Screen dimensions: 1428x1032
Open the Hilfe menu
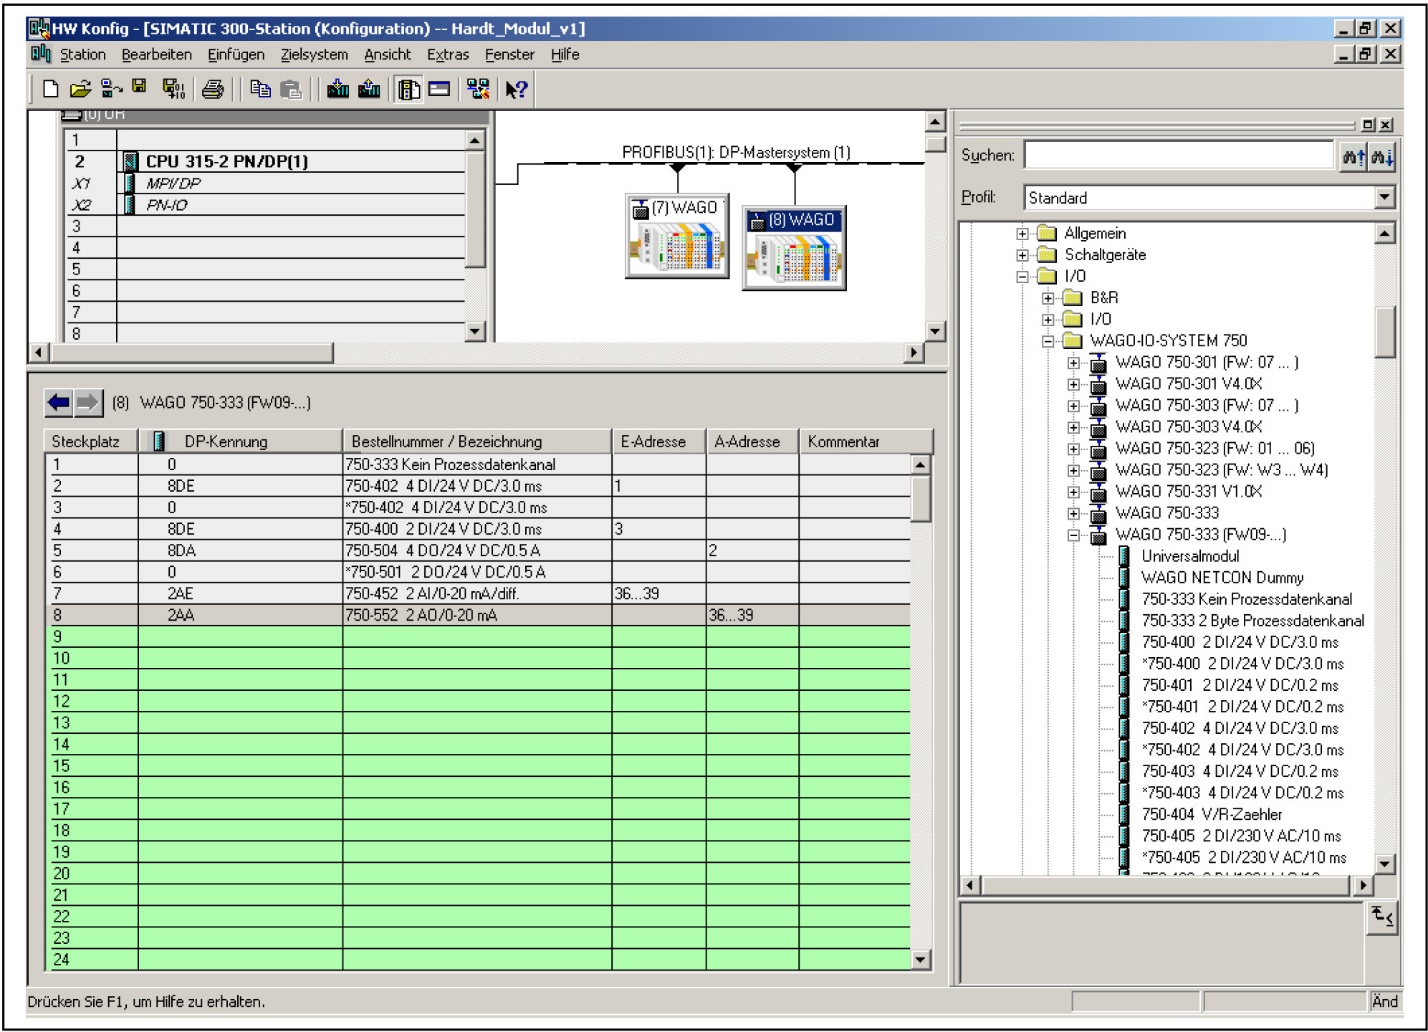click(565, 55)
